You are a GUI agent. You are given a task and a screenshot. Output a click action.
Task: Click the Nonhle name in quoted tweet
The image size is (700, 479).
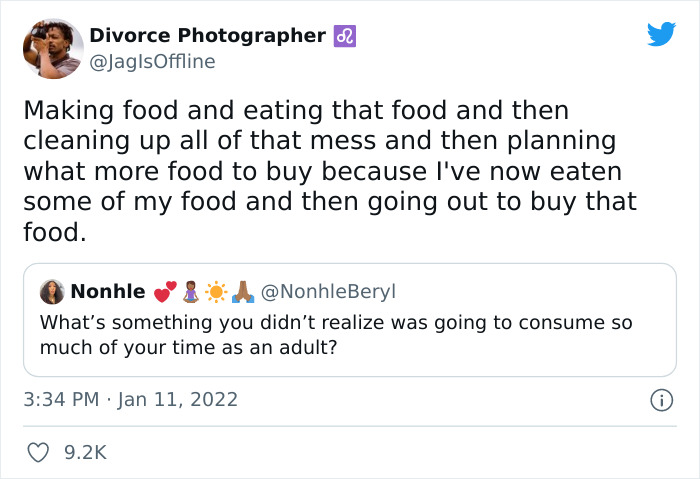(107, 292)
